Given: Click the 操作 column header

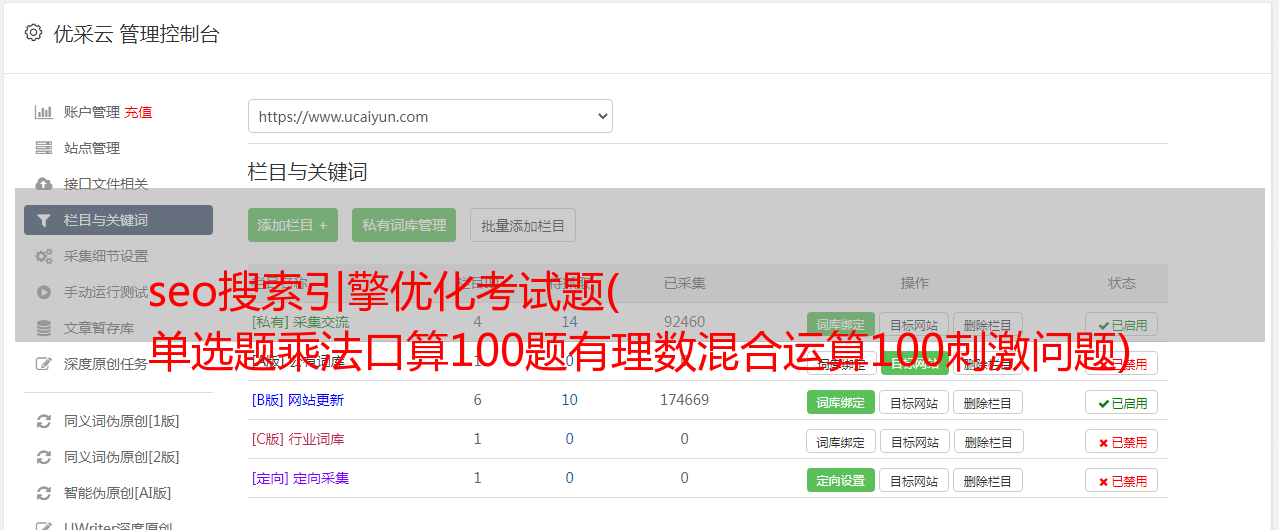Looking at the screenshot, I should point(914,283).
